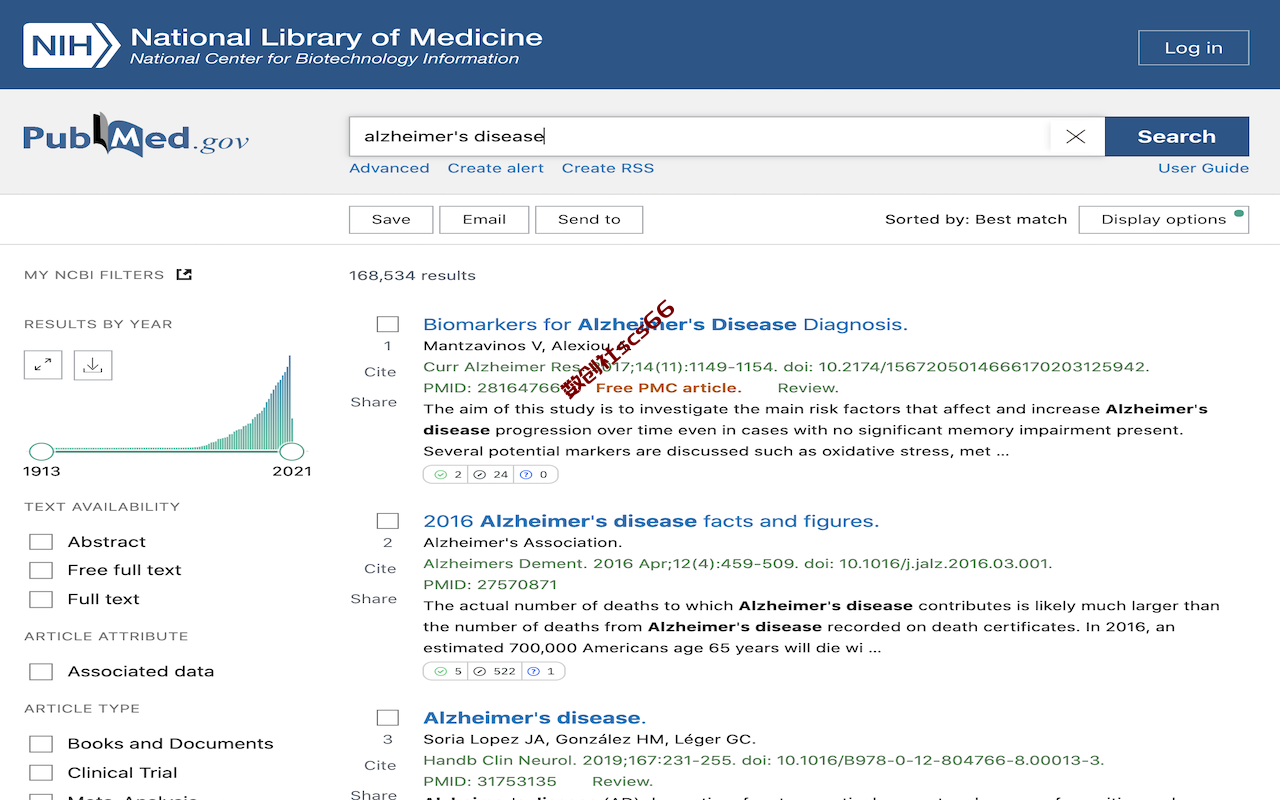Open the Display options dropdown
This screenshot has height=800, width=1280.
(x=1164, y=219)
